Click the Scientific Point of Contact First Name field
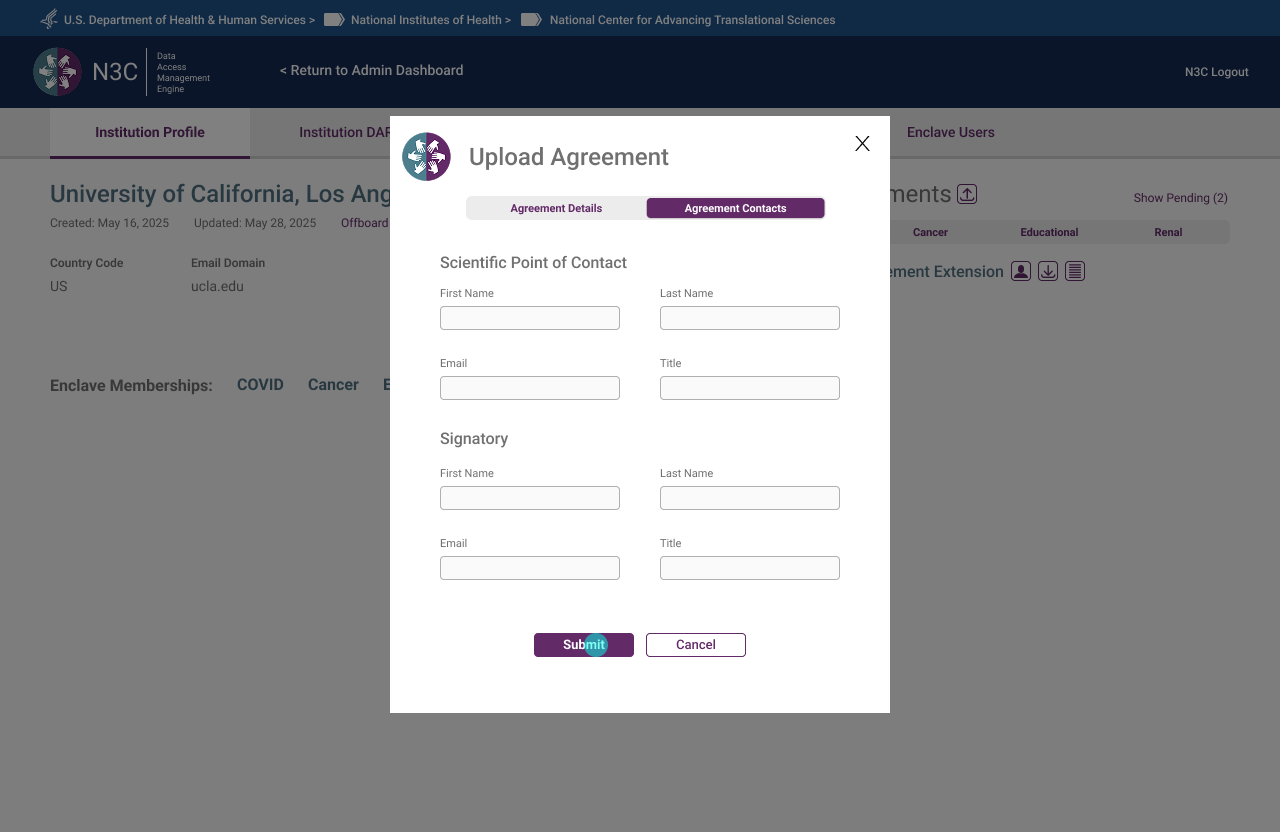Image resolution: width=1280 pixels, height=832 pixels. (529, 317)
